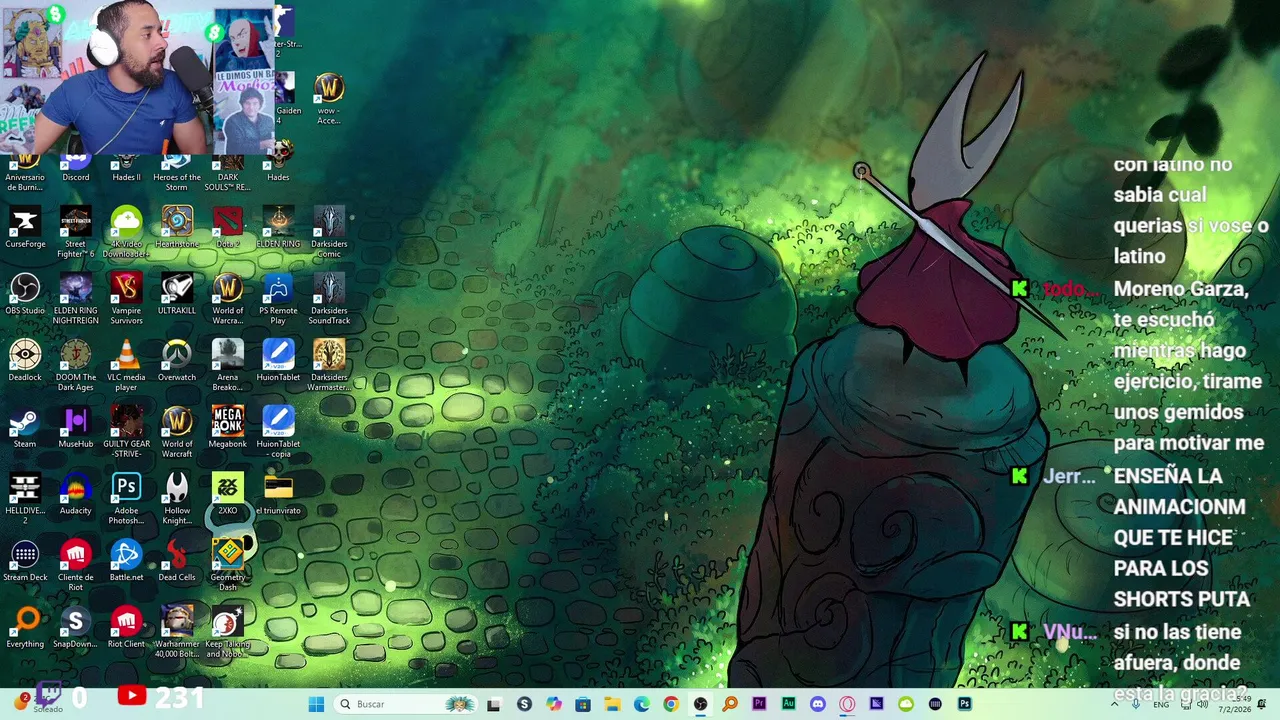Launch OBS Studio from the desktop

[x=25, y=295]
